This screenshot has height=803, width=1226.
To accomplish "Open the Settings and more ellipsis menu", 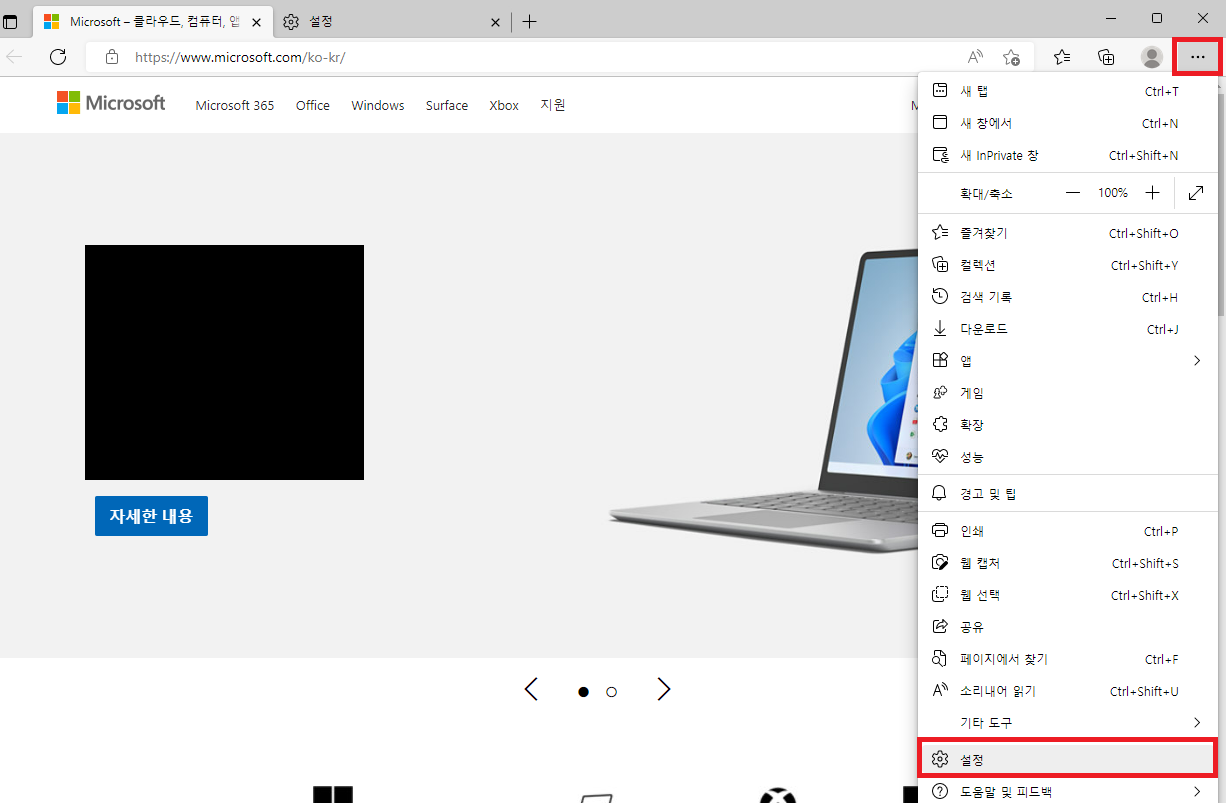I will pyautogui.click(x=1197, y=57).
